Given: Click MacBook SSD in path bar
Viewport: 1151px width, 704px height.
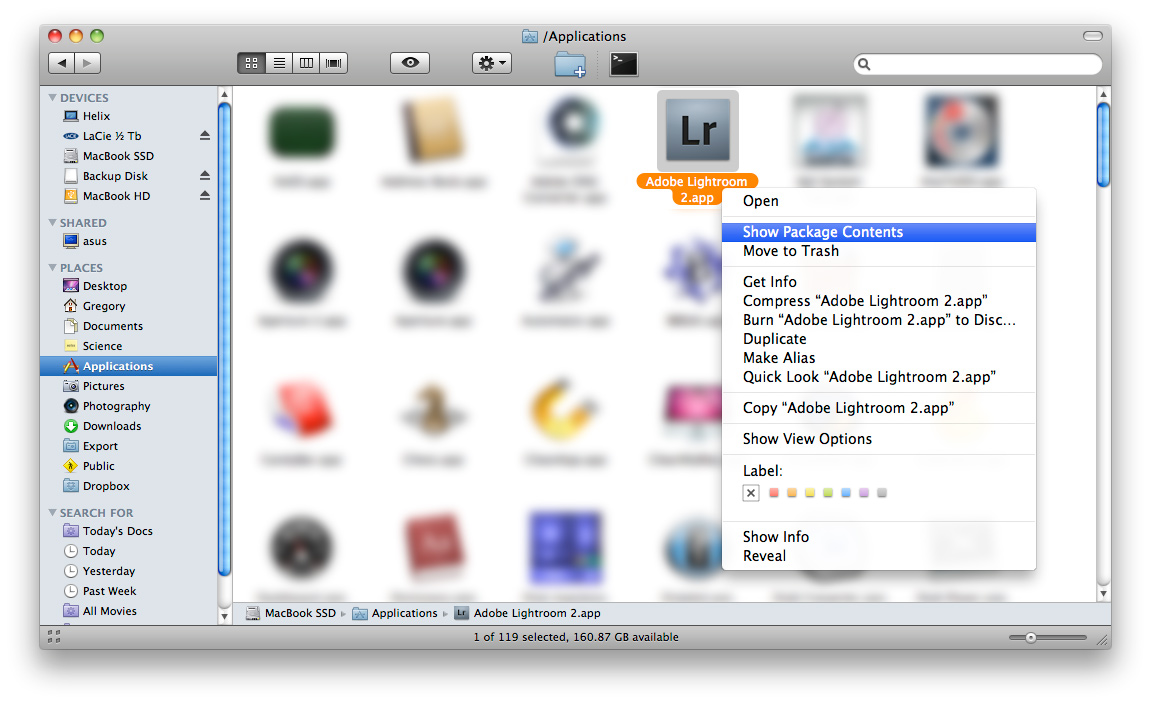Looking at the screenshot, I should coord(291,613).
